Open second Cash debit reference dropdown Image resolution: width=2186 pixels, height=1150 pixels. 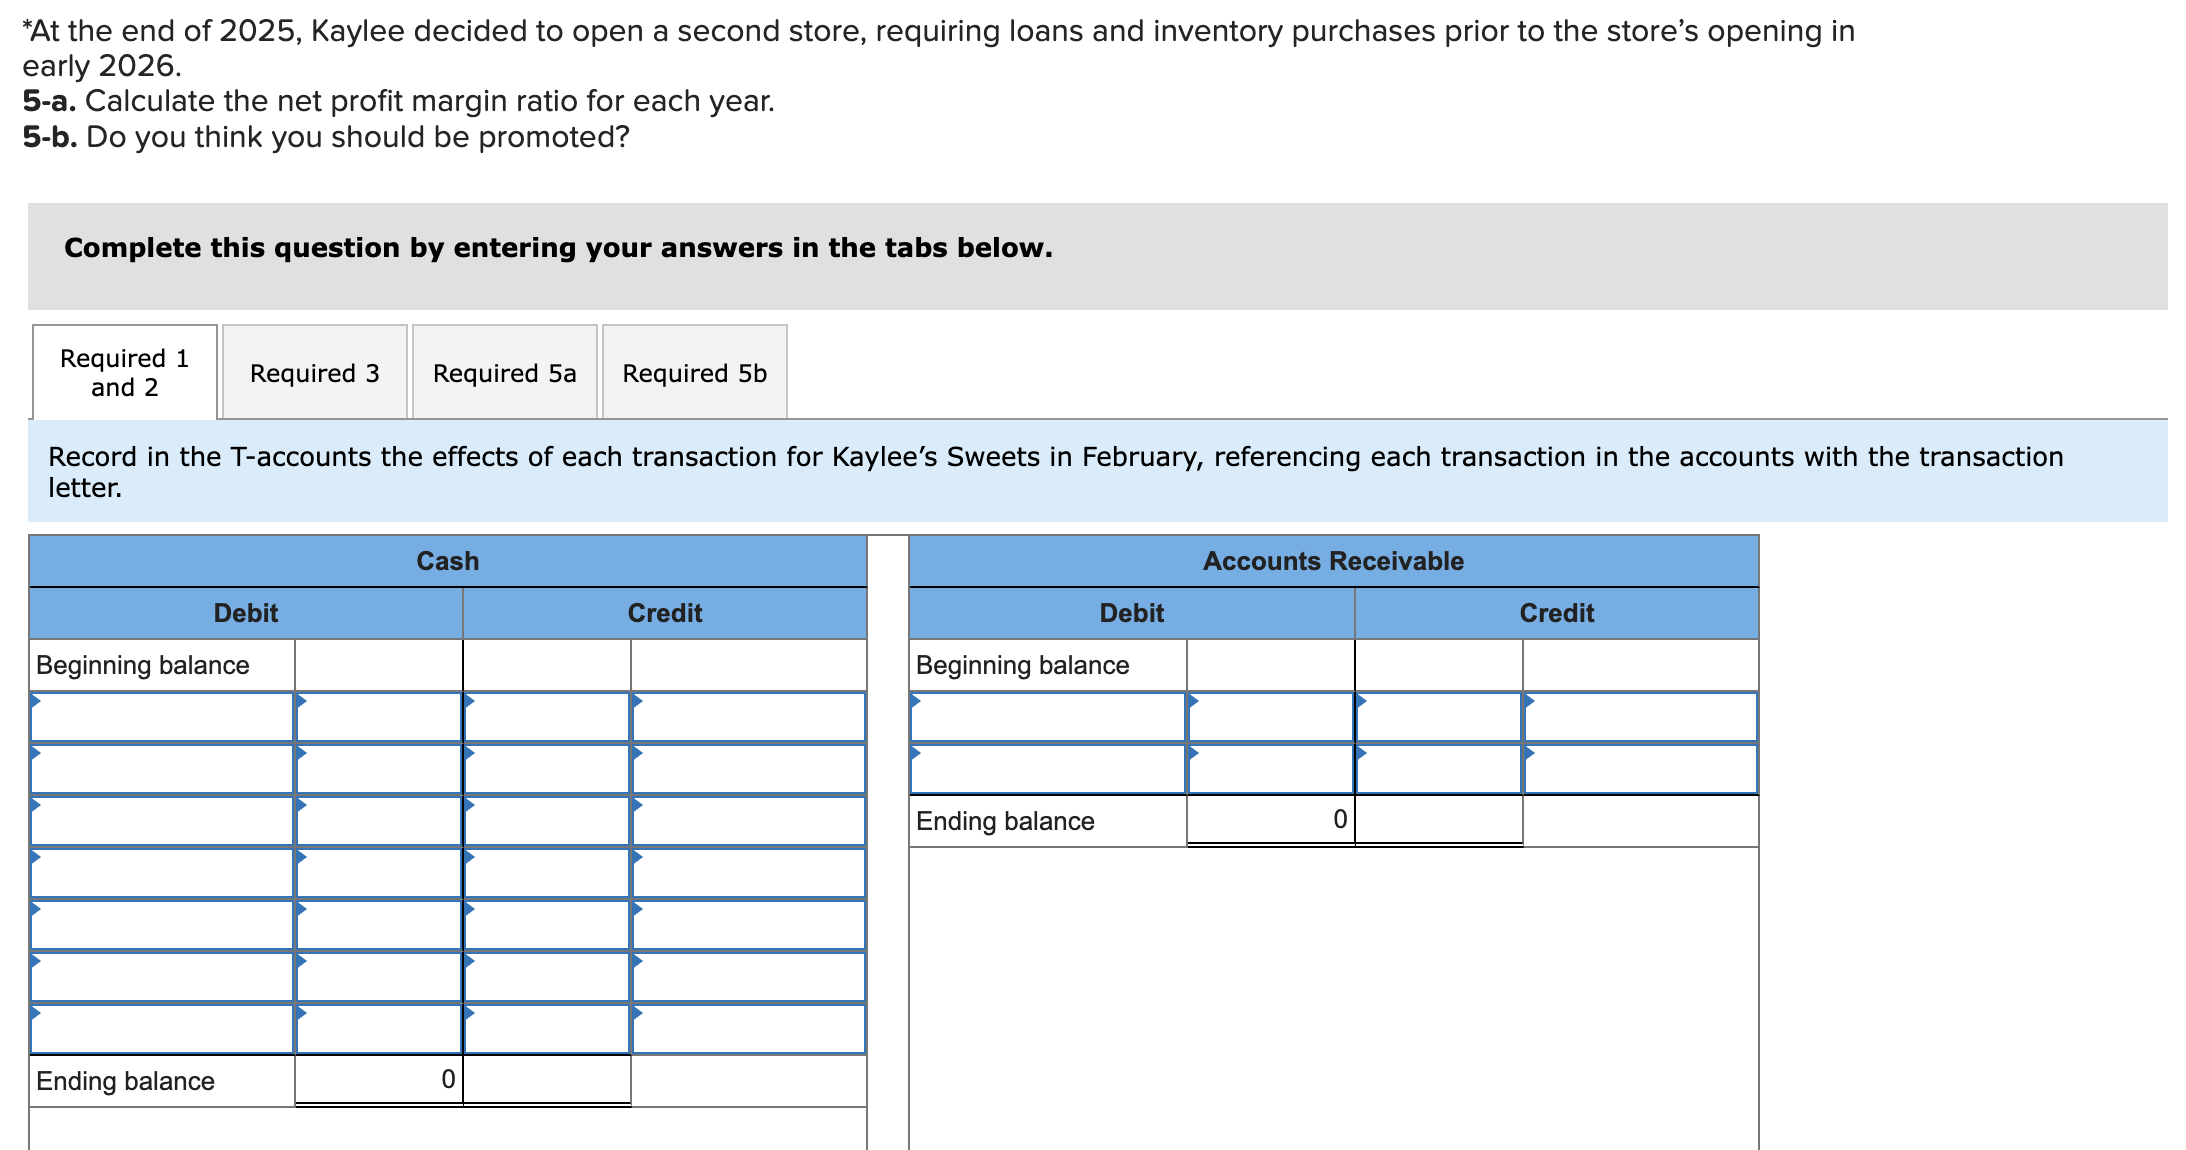tap(161, 769)
